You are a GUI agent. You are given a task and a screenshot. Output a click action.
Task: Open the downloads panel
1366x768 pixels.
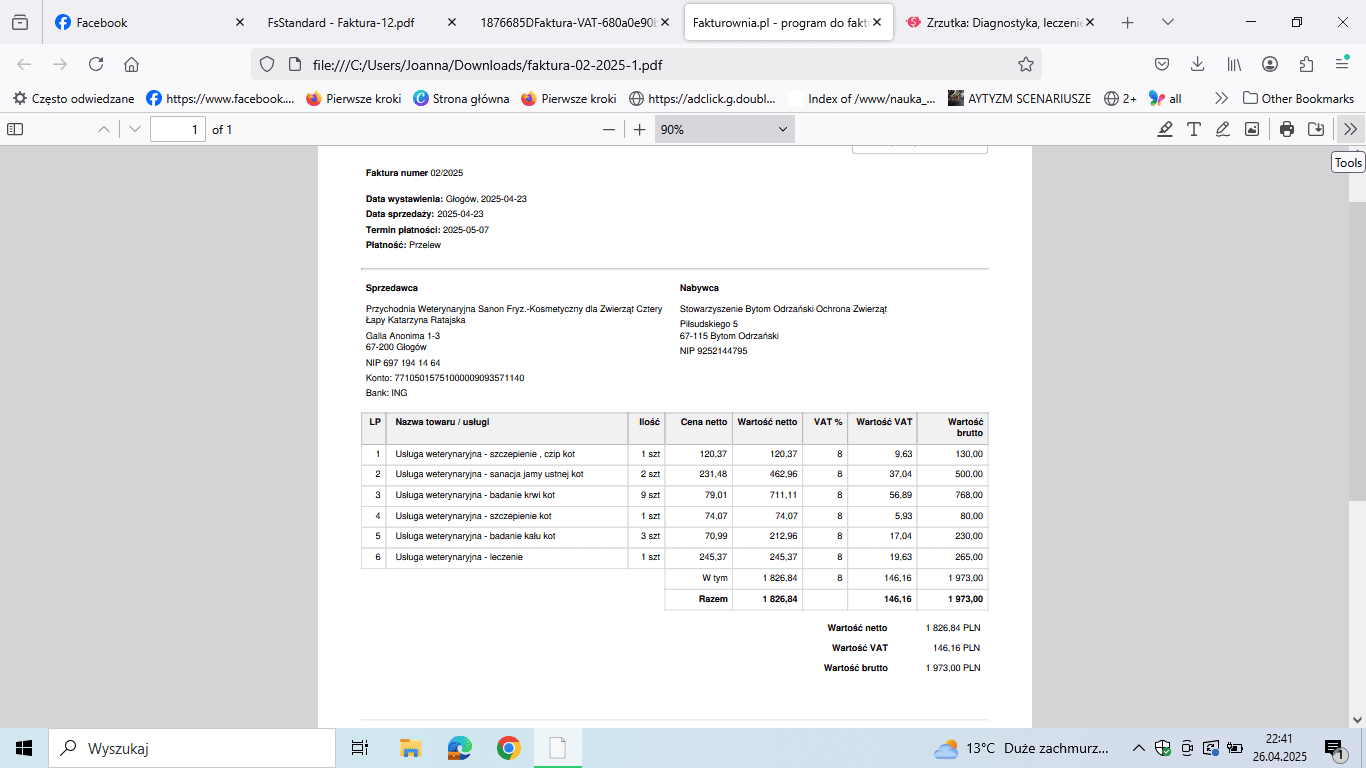pos(1198,64)
